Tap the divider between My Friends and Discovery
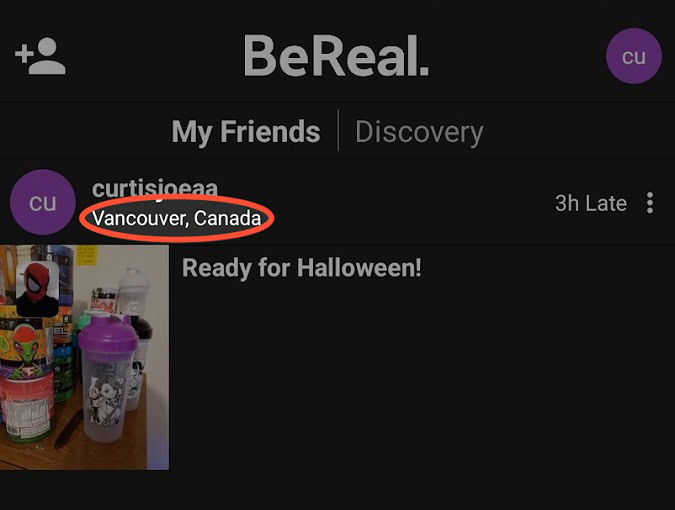The image size is (675, 510). (338, 130)
